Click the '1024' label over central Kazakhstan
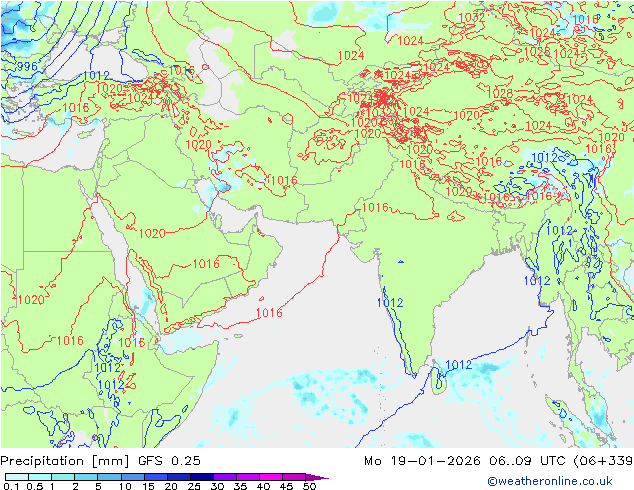This screenshot has height=490, width=634. (x=351, y=55)
